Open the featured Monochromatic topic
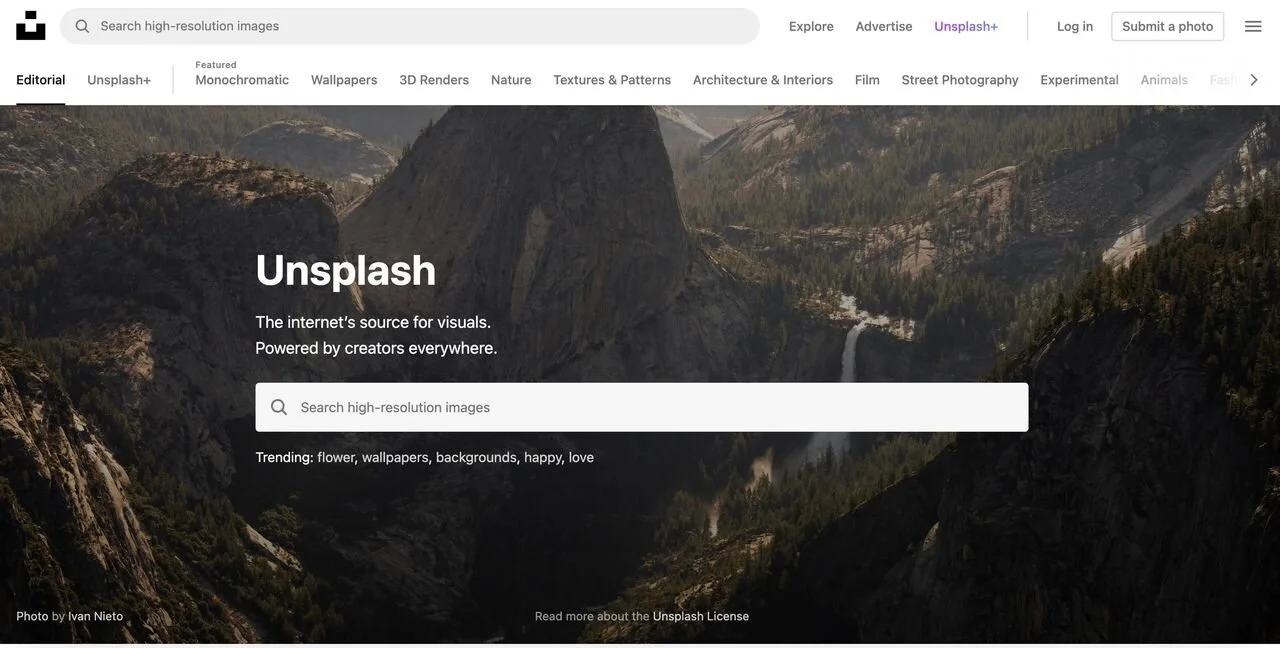Viewport: 1280px width, 648px height. click(x=242, y=80)
